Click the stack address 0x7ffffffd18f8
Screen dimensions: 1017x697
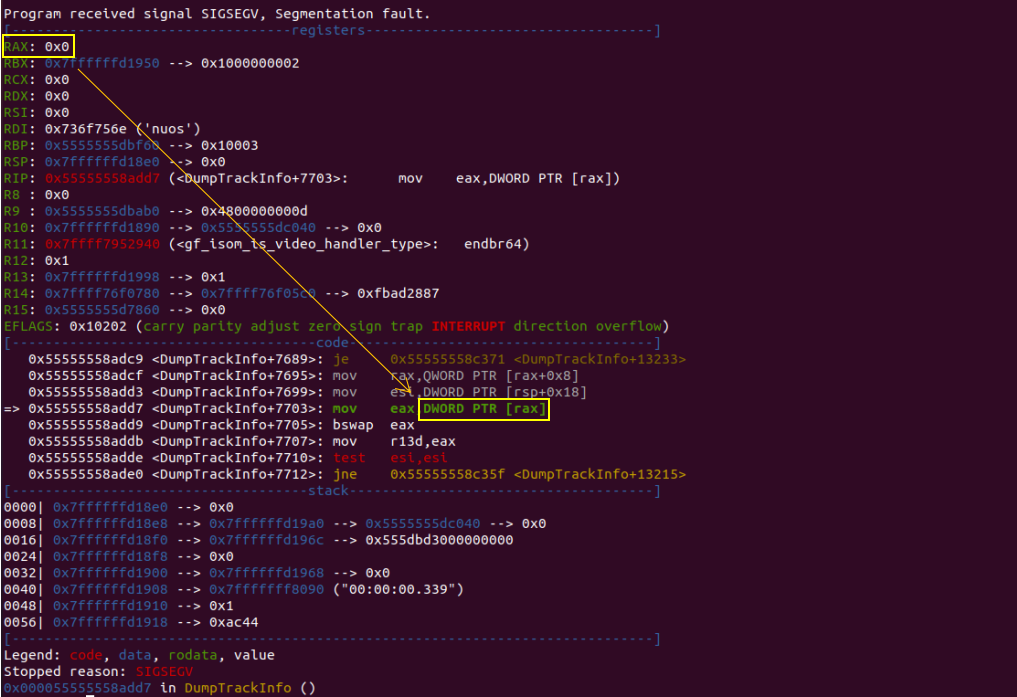tap(110, 556)
